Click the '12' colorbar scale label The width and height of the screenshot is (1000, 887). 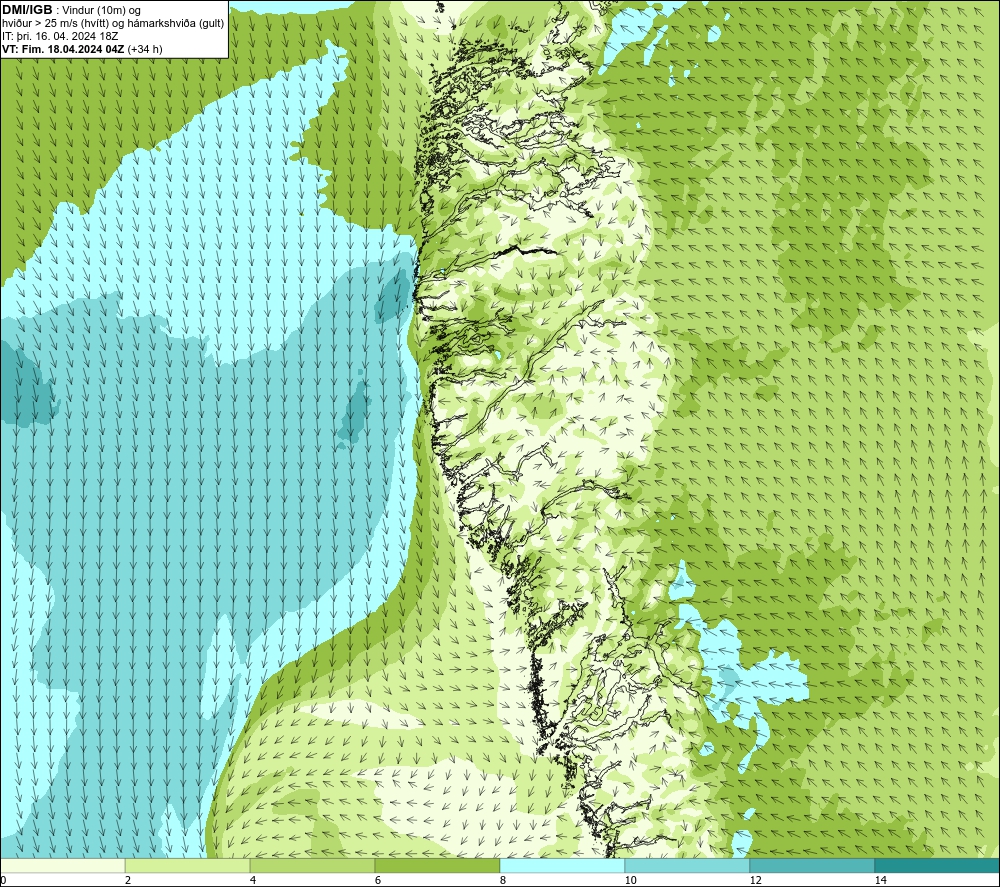(755, 880)
